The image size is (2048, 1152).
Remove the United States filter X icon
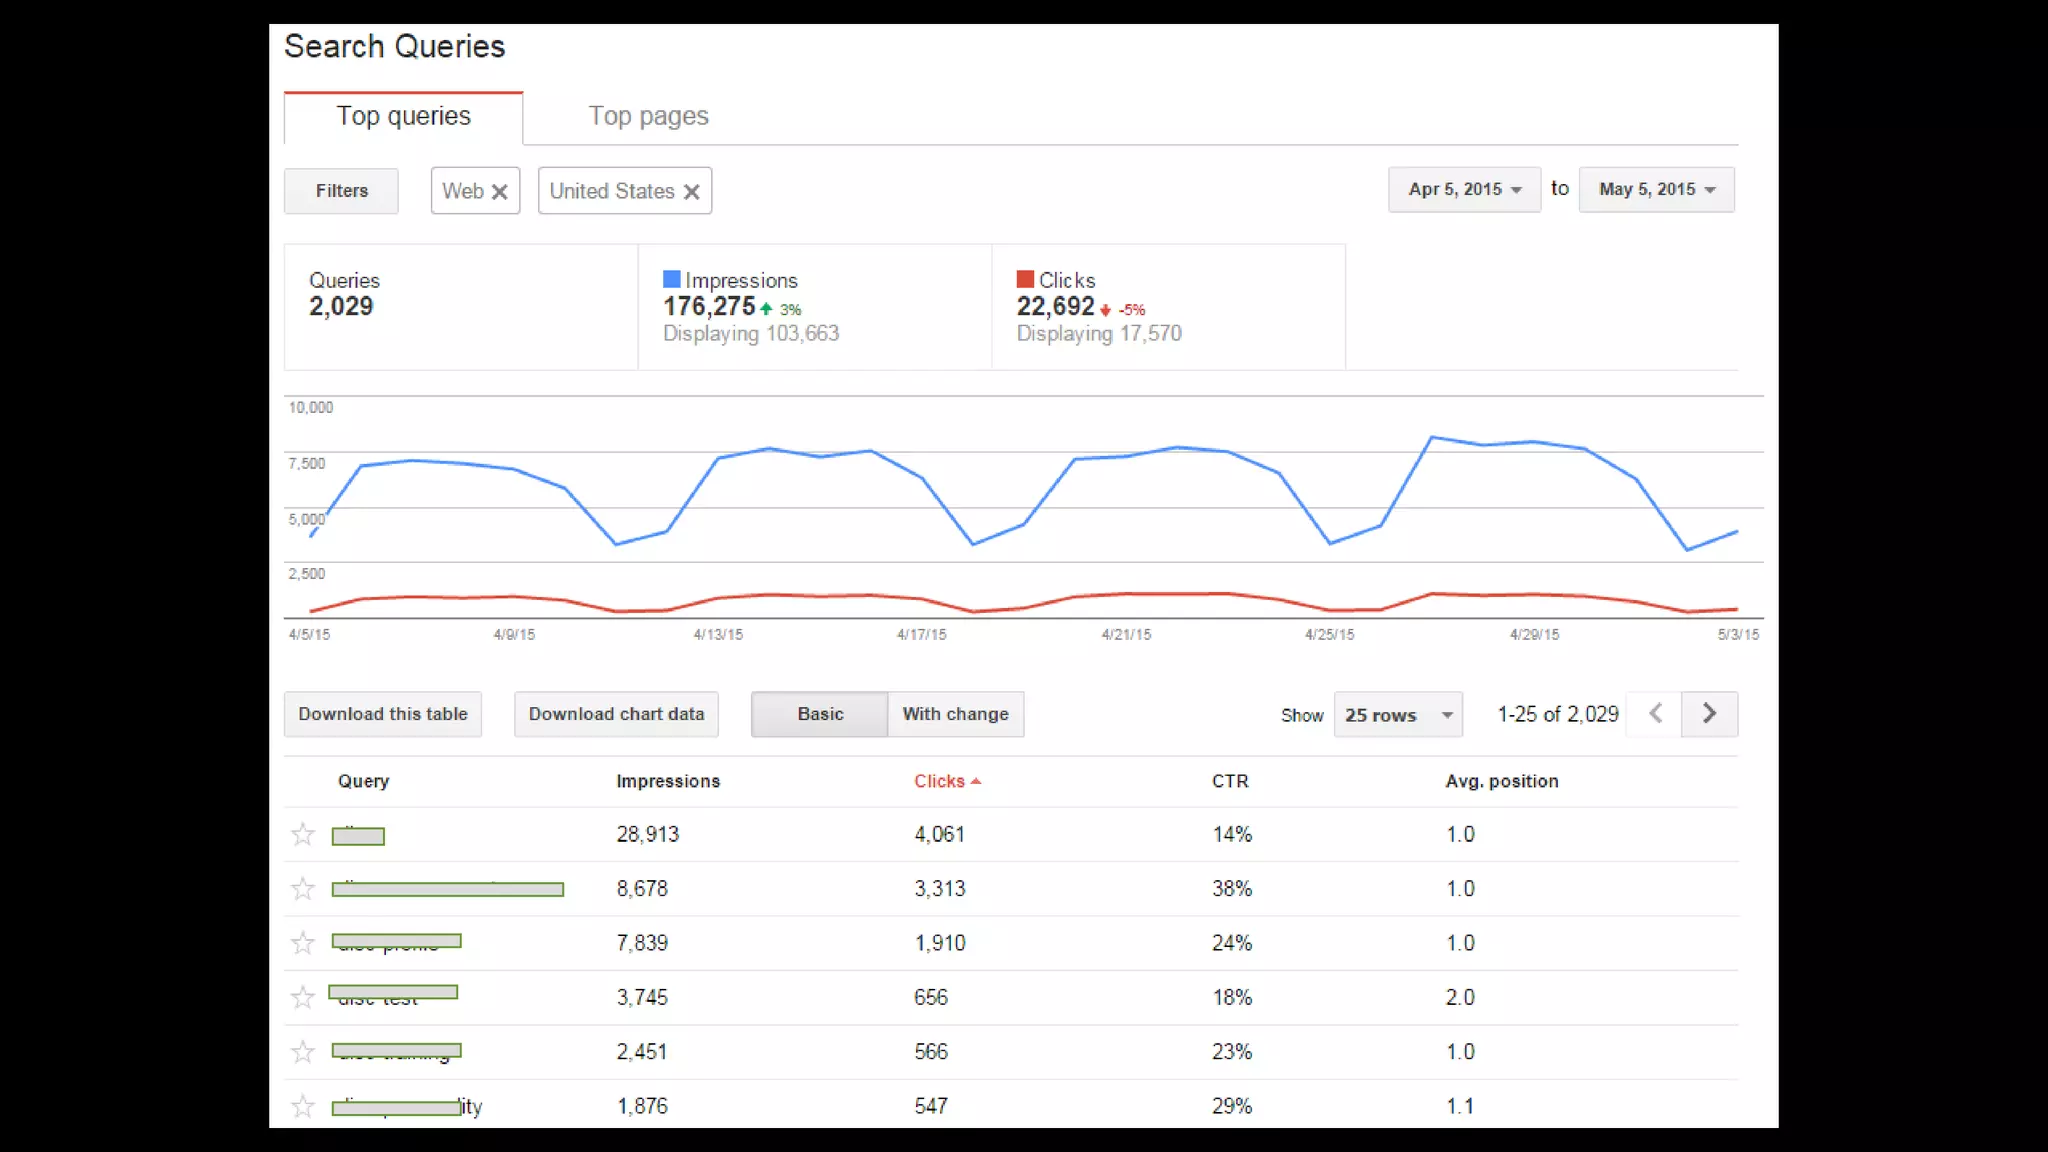(x=691, y=192)
